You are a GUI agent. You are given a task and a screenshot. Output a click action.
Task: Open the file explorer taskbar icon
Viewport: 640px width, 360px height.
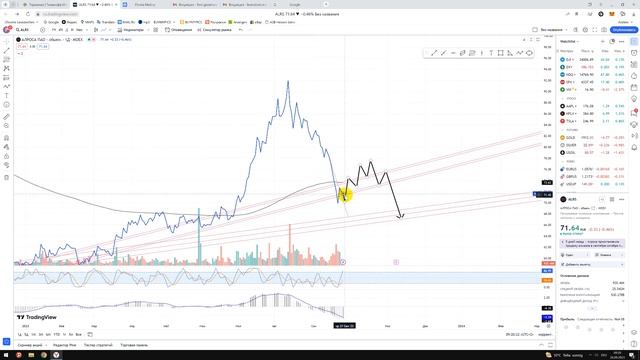[31, 355]
